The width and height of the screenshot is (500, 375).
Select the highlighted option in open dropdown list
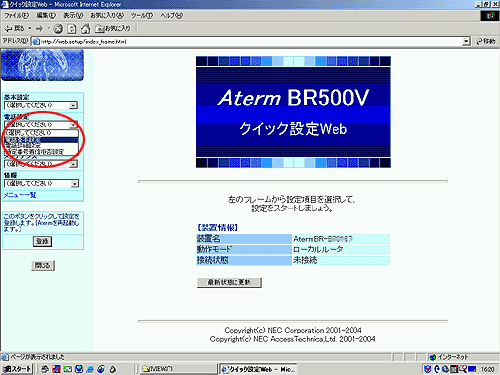pyautogui.click(x=41, y=140)
